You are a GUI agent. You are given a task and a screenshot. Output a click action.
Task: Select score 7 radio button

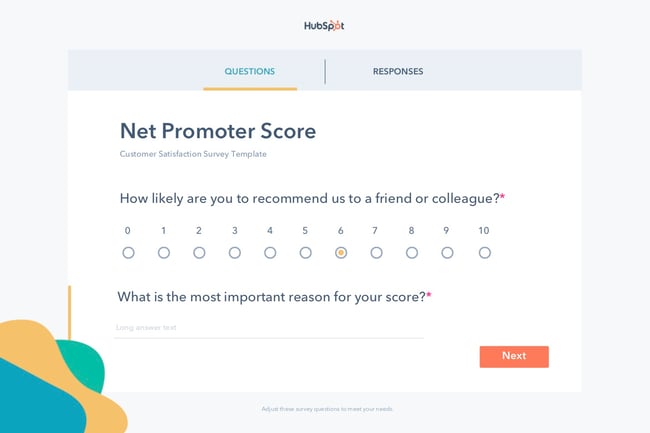376,253
